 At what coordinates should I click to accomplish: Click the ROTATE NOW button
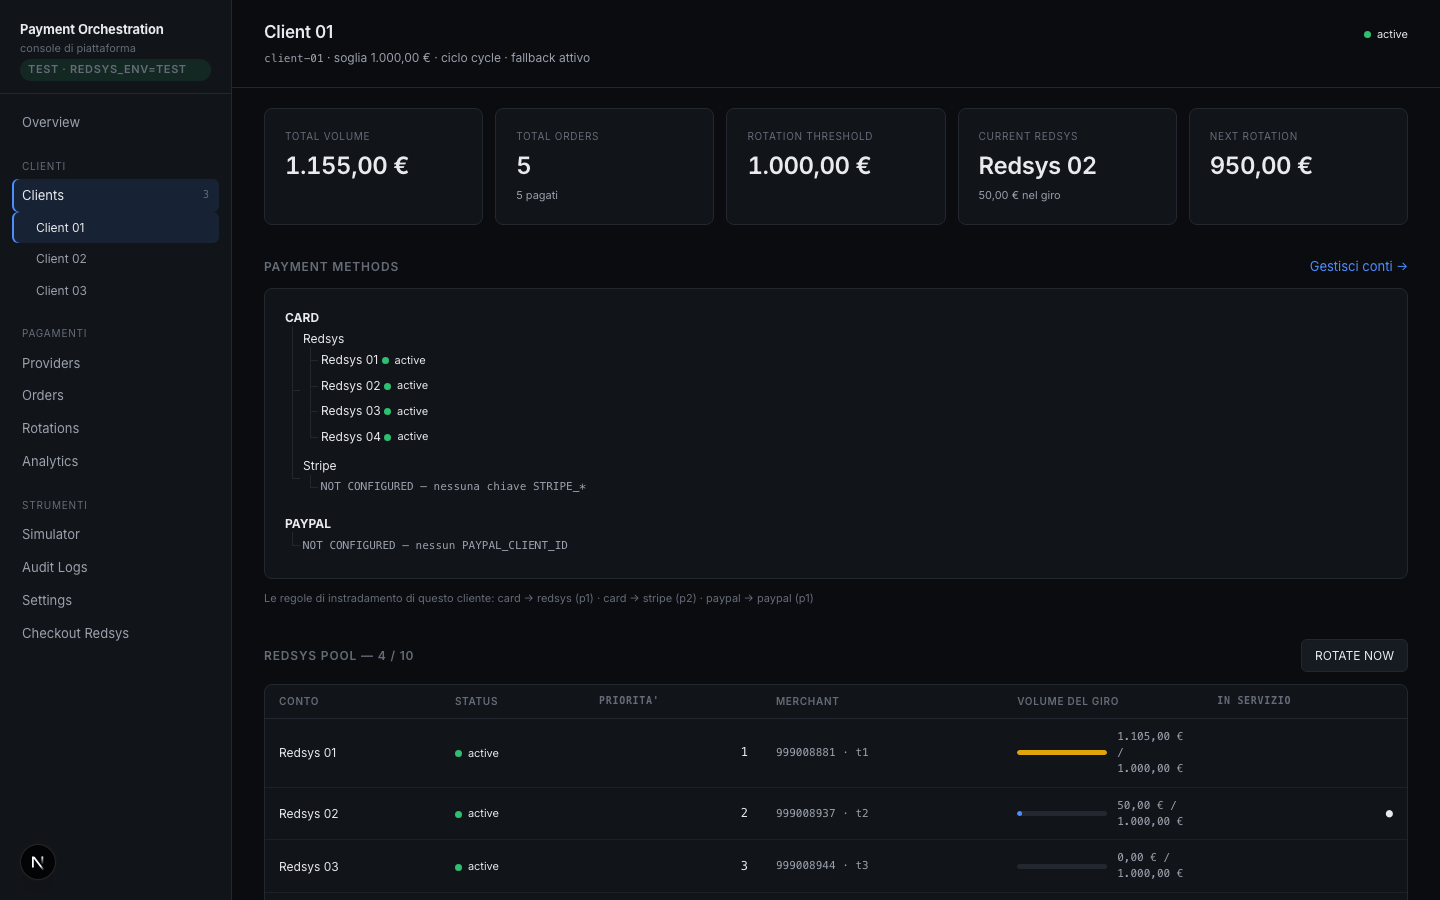coord(1354,656)
